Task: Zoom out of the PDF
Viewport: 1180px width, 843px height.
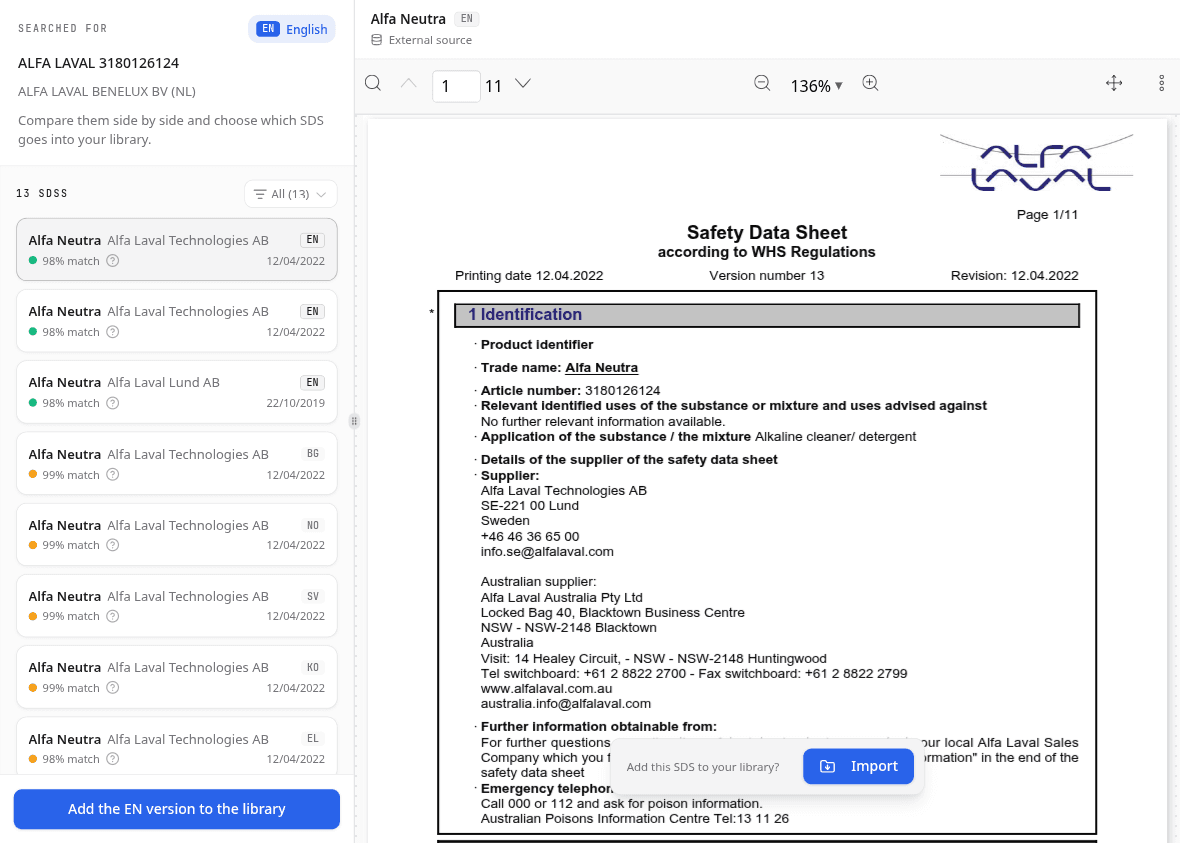Action: pos(762,84)
